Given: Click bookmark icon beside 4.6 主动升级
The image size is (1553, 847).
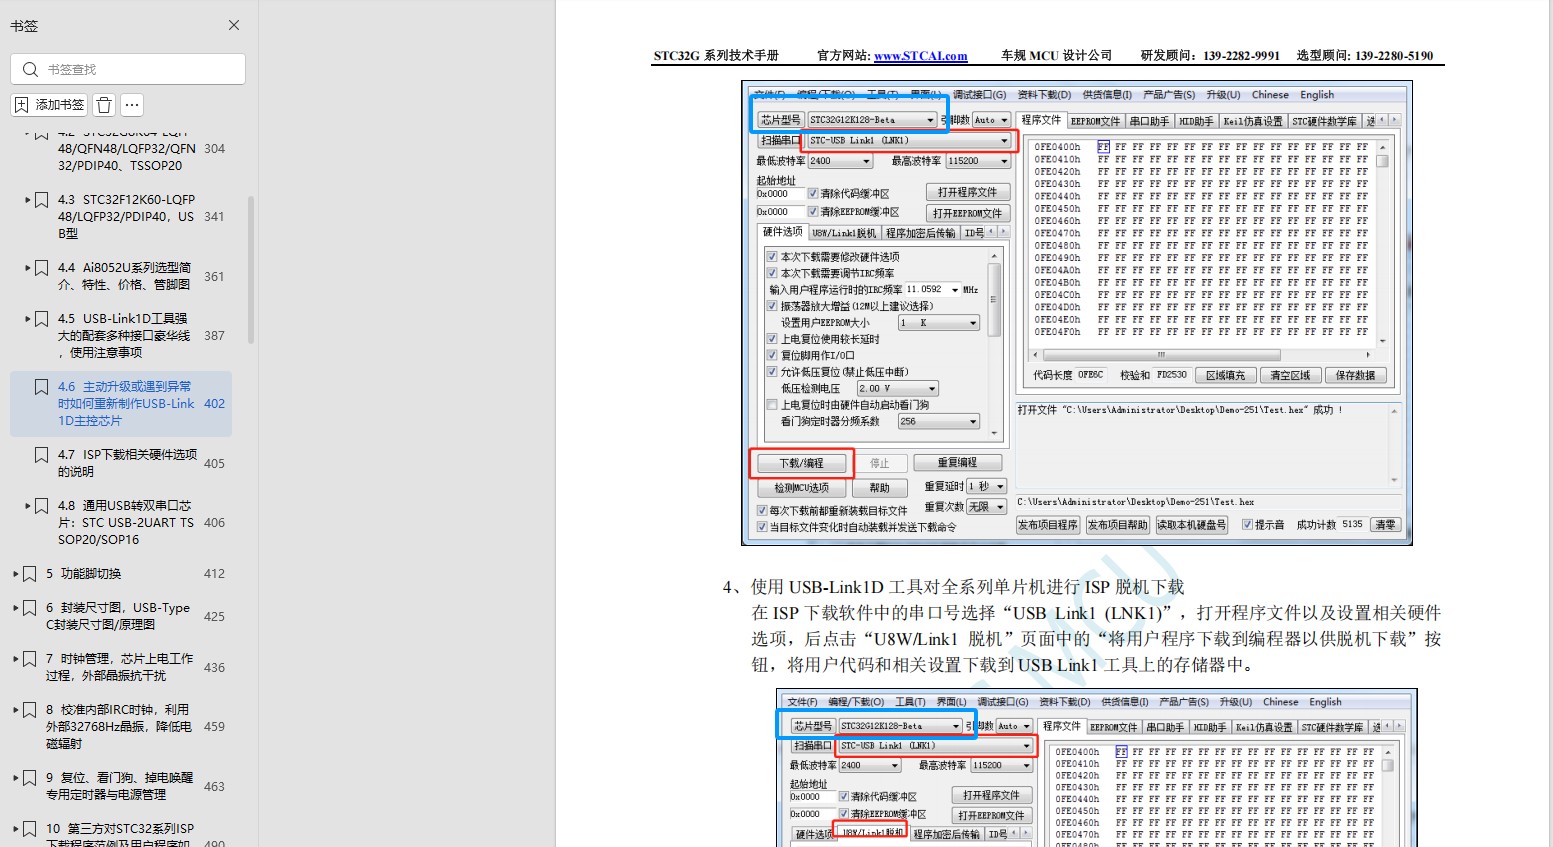Looking at the screenshot, I should coord(41,387).
